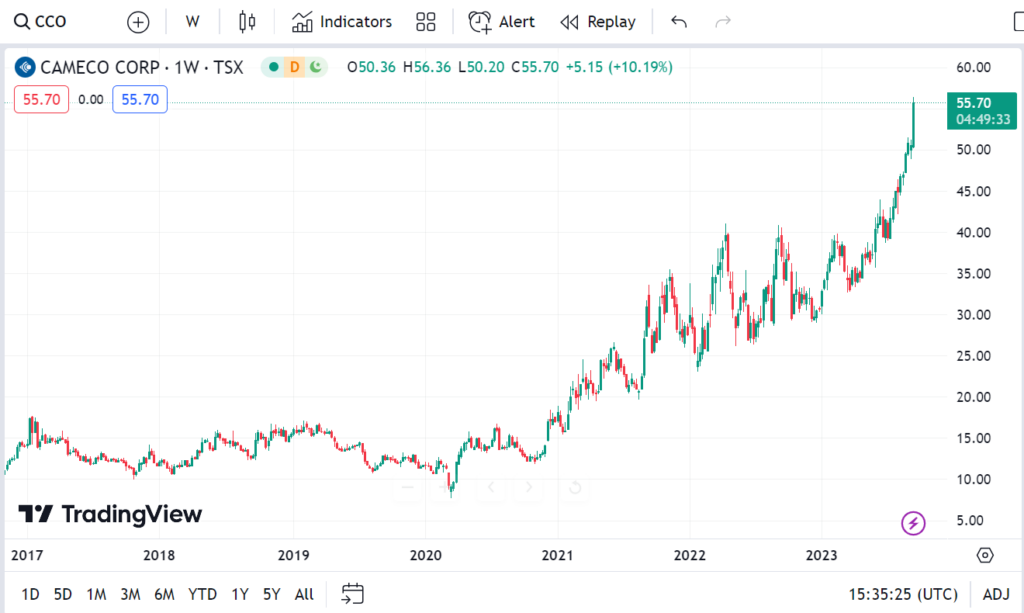Set the date range to 1D
The height and width of the screenshot is (613, 1024).
tap(30, 594)
